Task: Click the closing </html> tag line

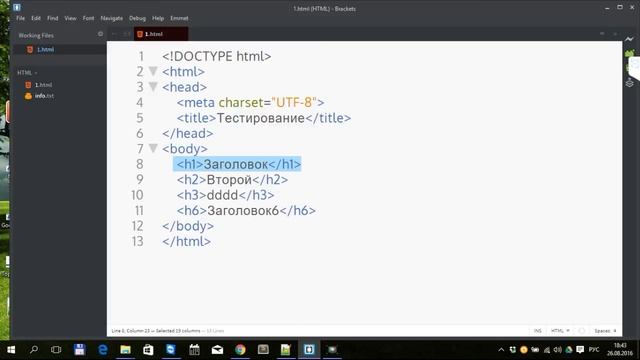Action: pyautogui.click(x=187, y=241)
